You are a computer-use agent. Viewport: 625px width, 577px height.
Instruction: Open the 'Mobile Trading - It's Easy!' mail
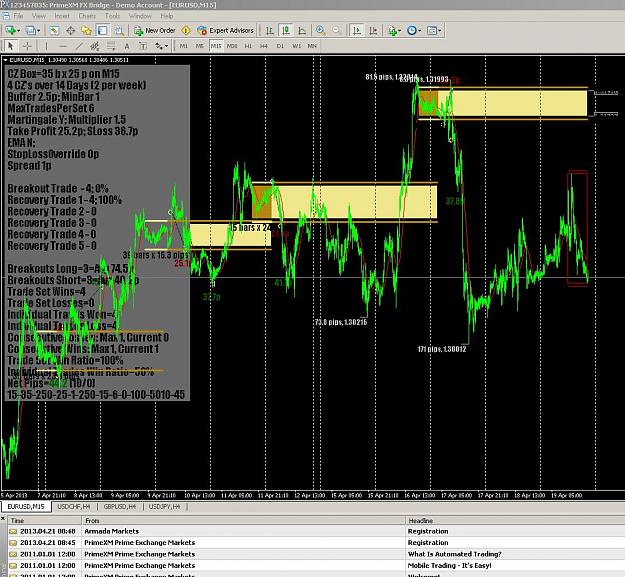coord(316,565)
